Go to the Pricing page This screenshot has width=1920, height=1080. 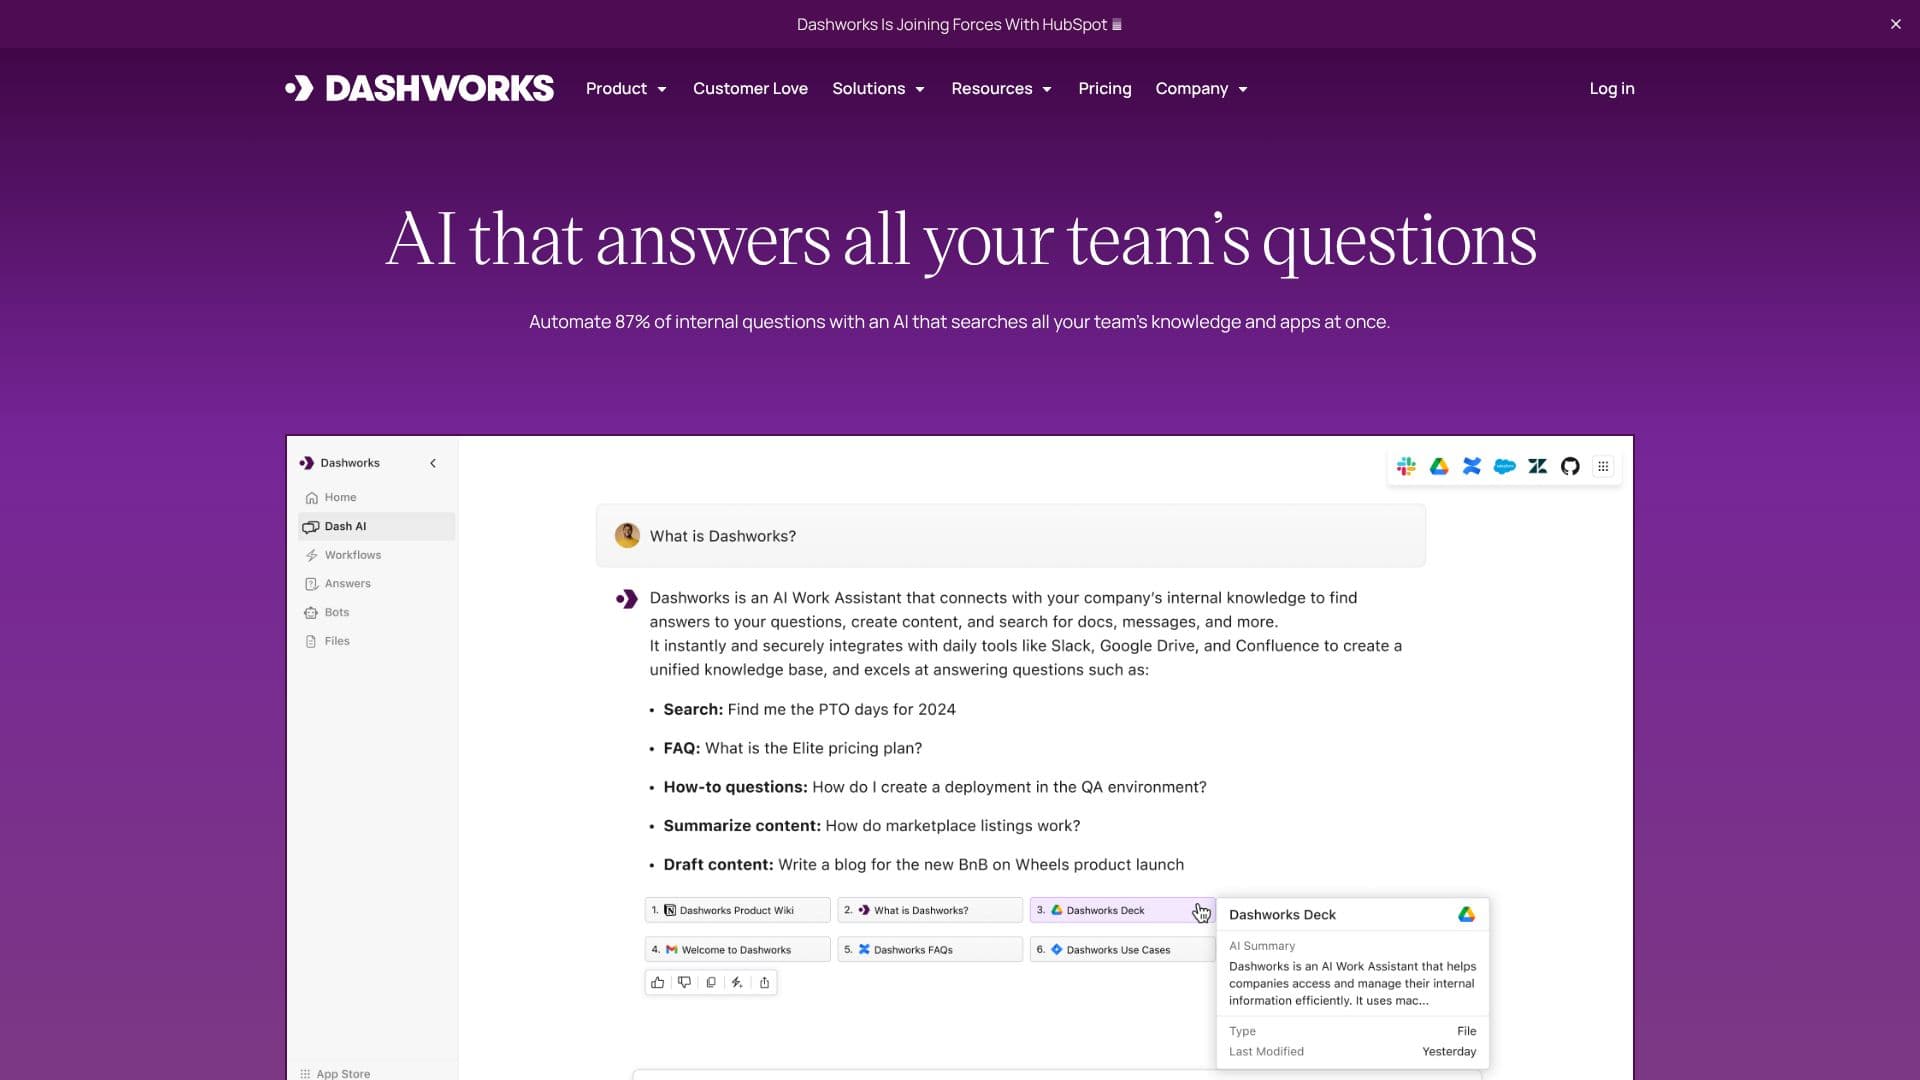point(1104,88)
